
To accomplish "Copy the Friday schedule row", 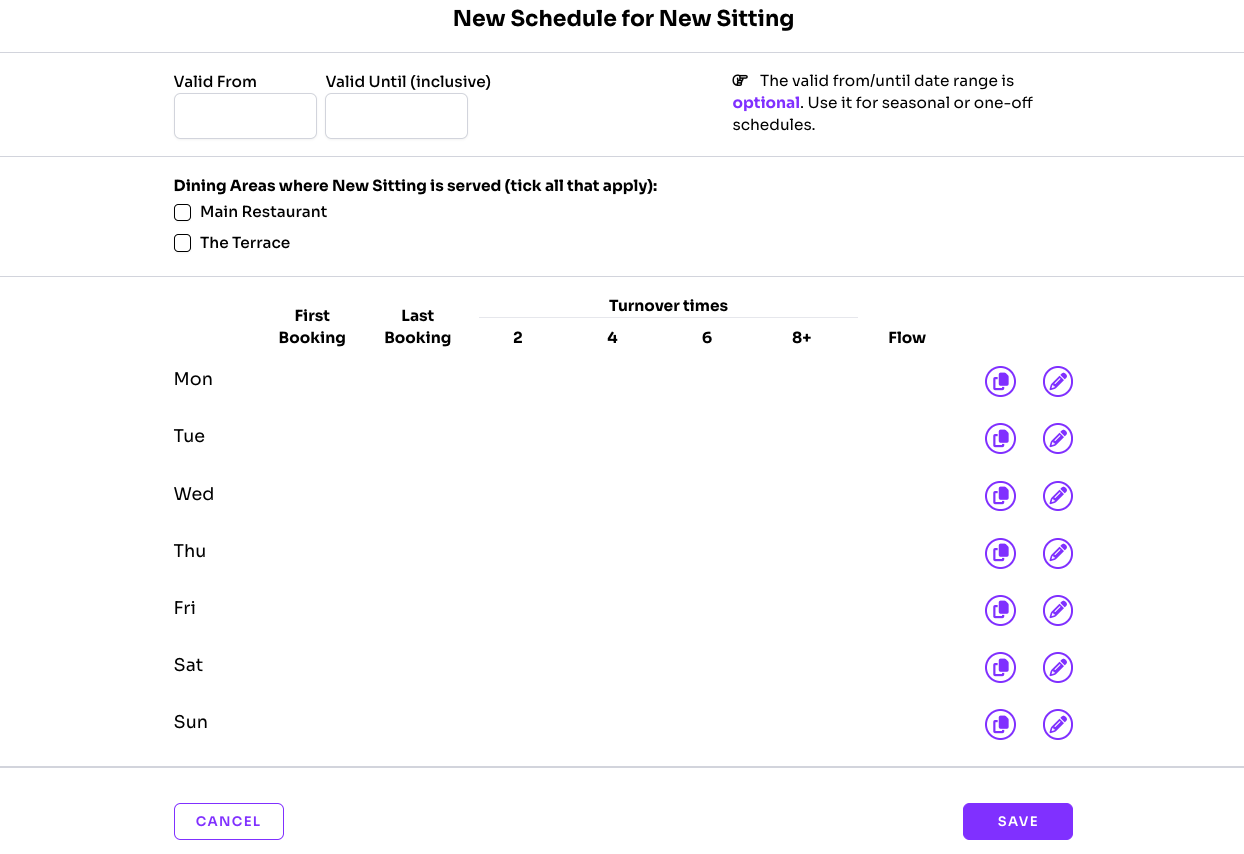I will click(x=1000, y=610).
